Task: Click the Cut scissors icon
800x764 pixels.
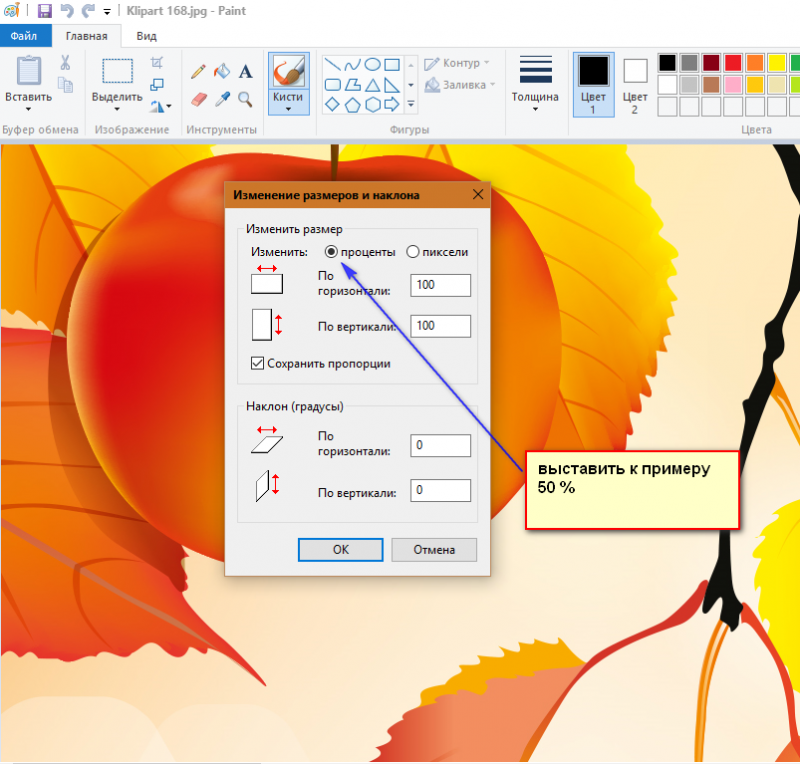Action: point(65,63)
